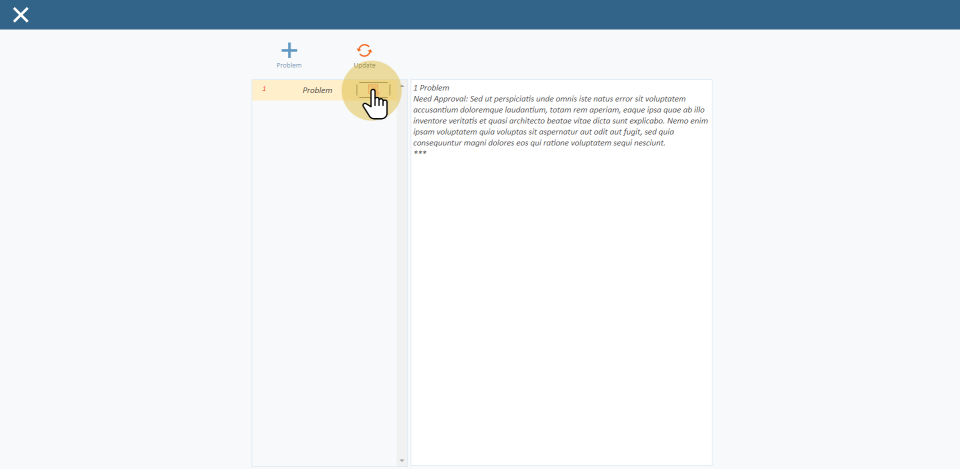Click the orange Update refresh icon
960x469 pixels.
click(x=364, y=50)
